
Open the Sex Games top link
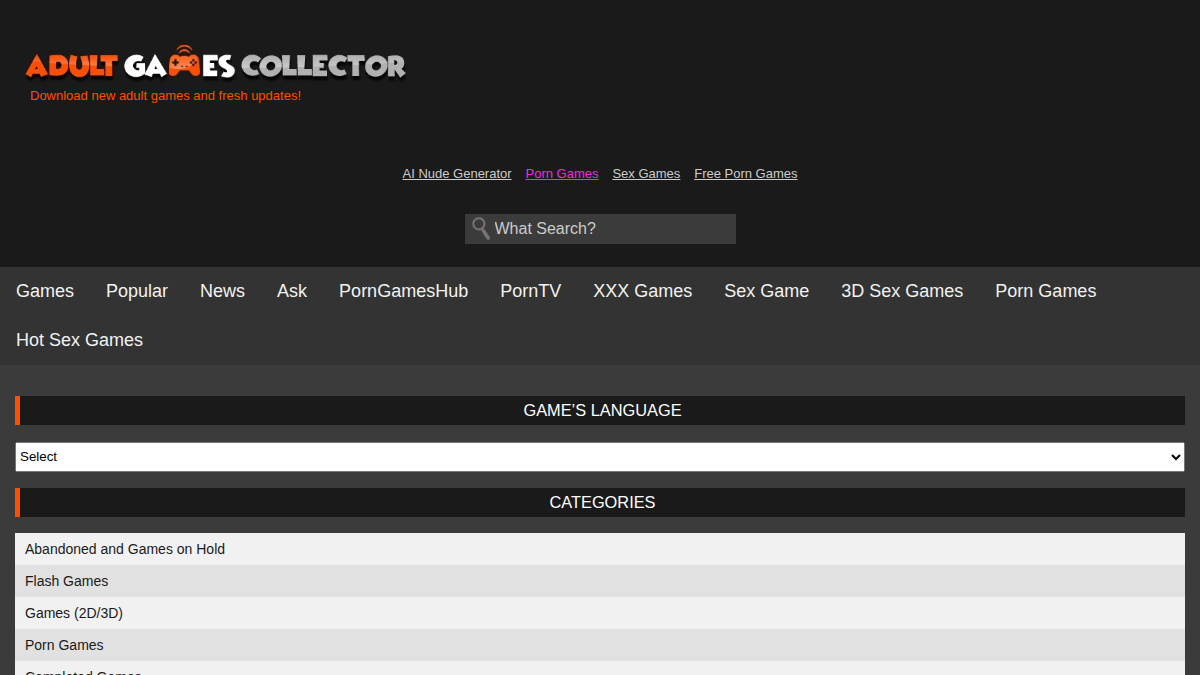coord(646,174)
